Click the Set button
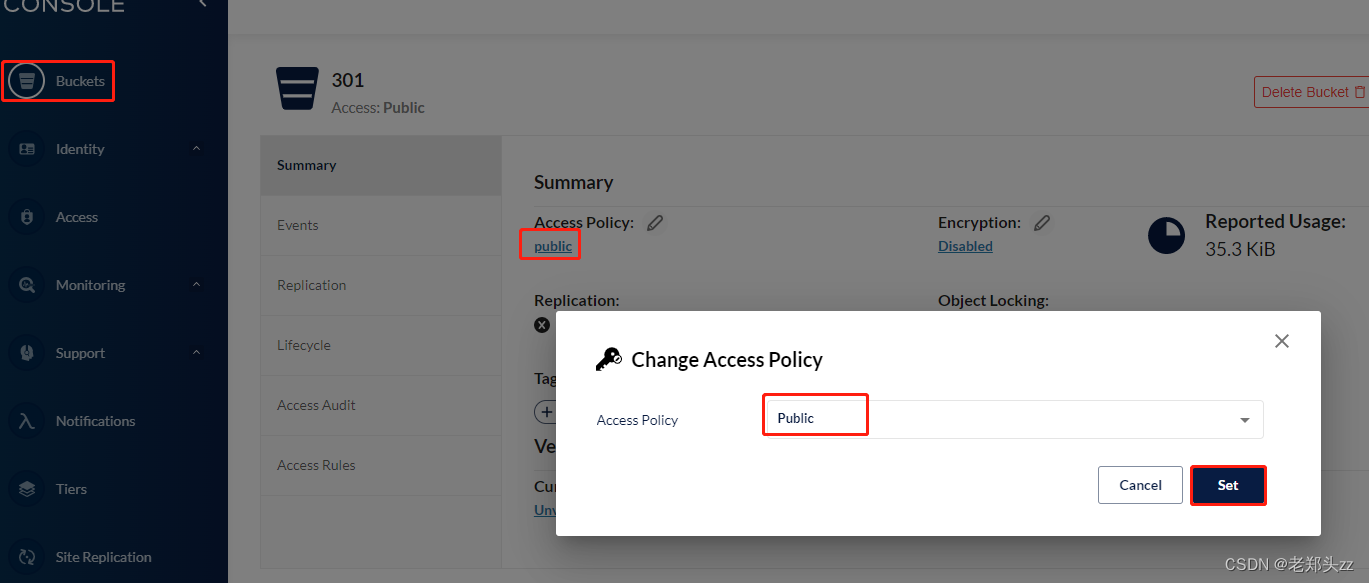The height and width of the screenshot is (583, 1369). (1228, 485)
